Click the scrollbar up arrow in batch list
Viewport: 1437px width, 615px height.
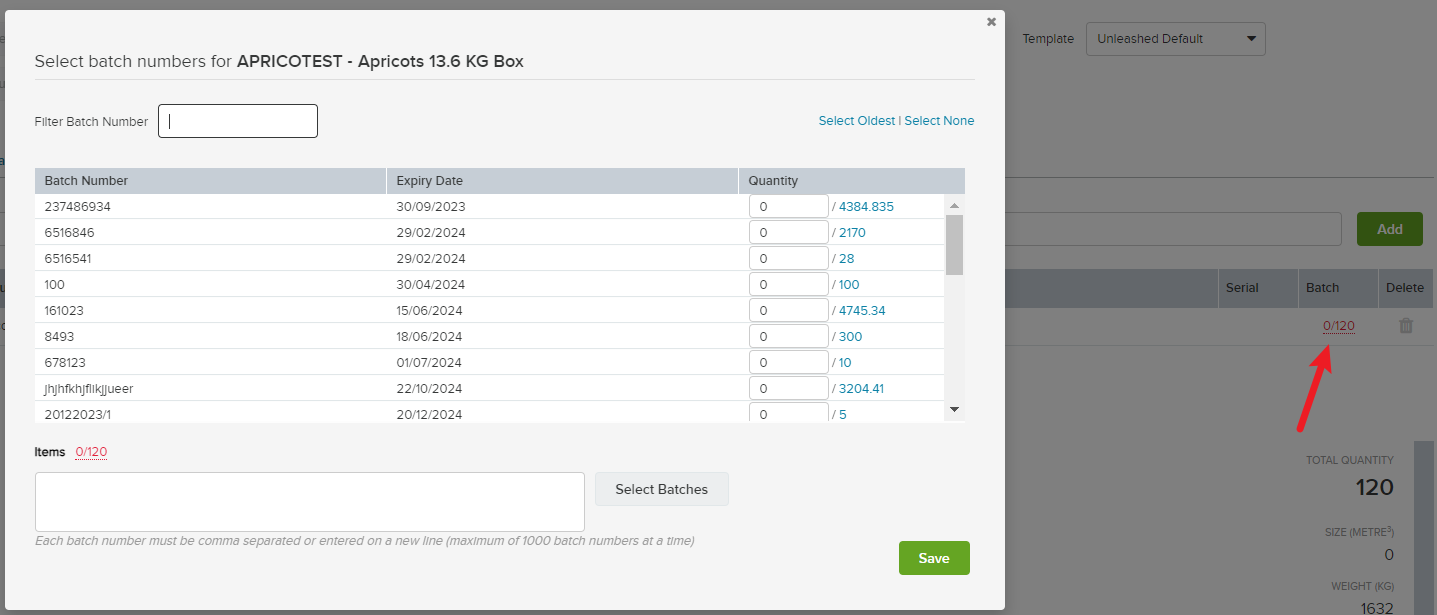[x=954, y=205]
